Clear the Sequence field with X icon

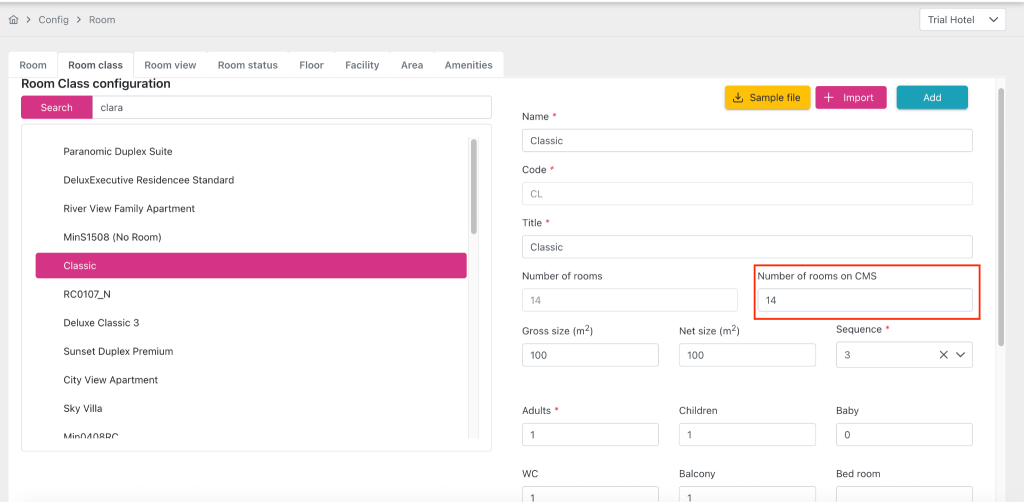943,354
